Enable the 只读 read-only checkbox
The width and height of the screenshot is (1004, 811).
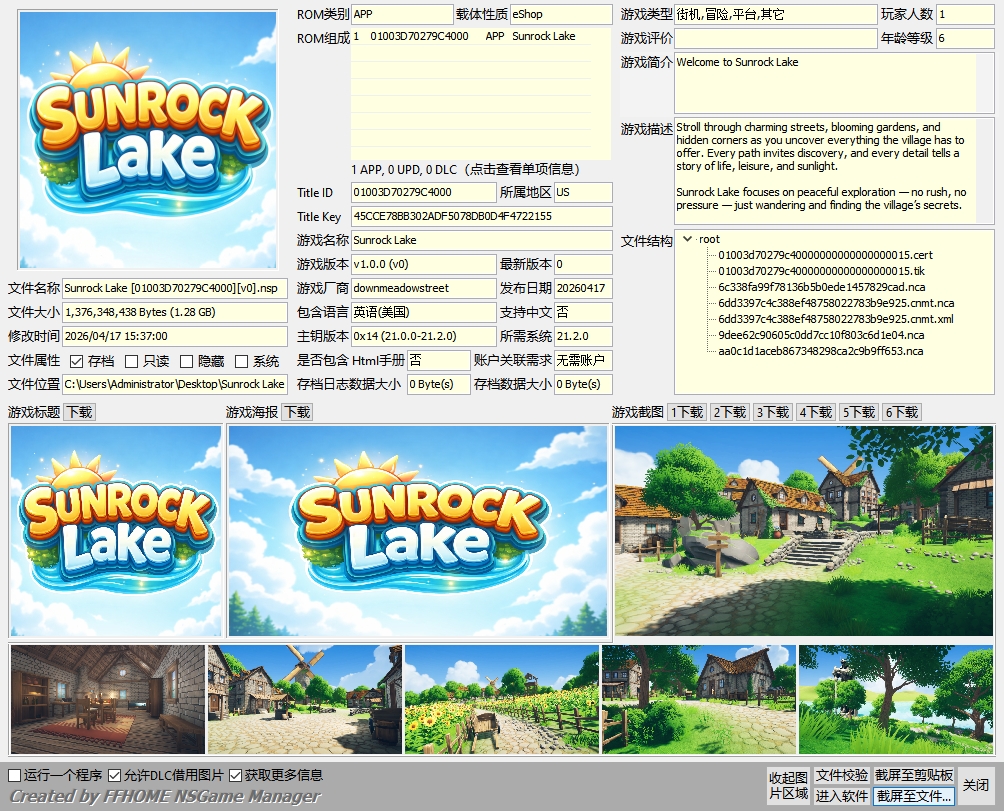(x=131, y=361)
